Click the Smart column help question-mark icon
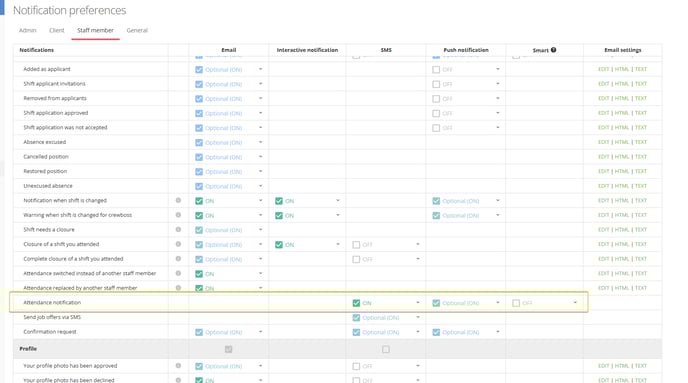Image resolution: width=688 pixels, height=383 pixels. (553, 50)
